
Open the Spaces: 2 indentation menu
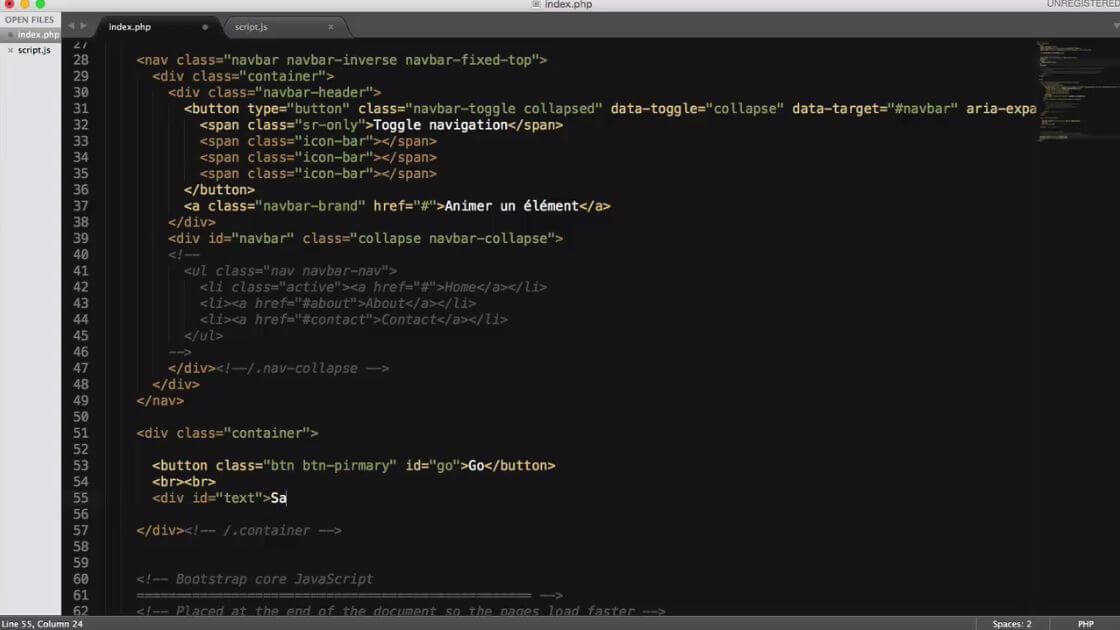pyautogui.click(x=1012, y=623)
